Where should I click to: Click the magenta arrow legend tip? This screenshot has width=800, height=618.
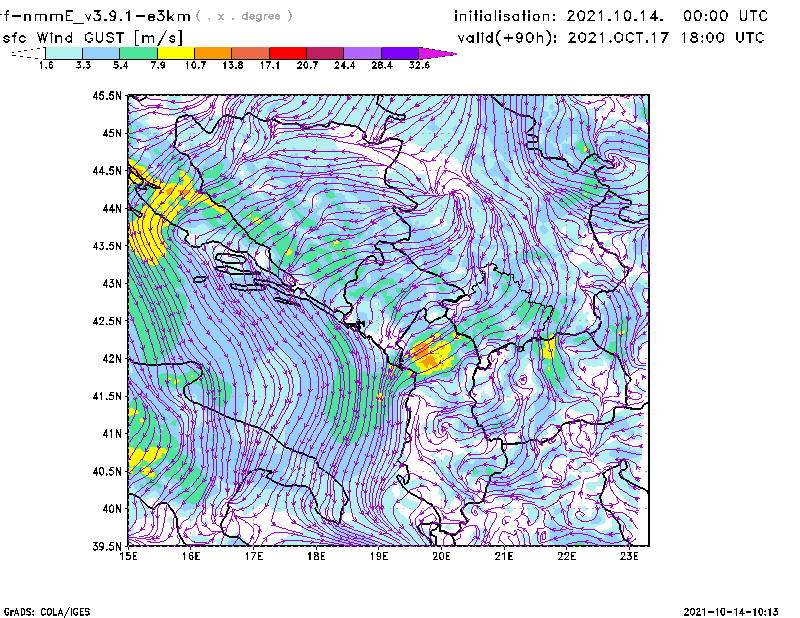(437, 53)
